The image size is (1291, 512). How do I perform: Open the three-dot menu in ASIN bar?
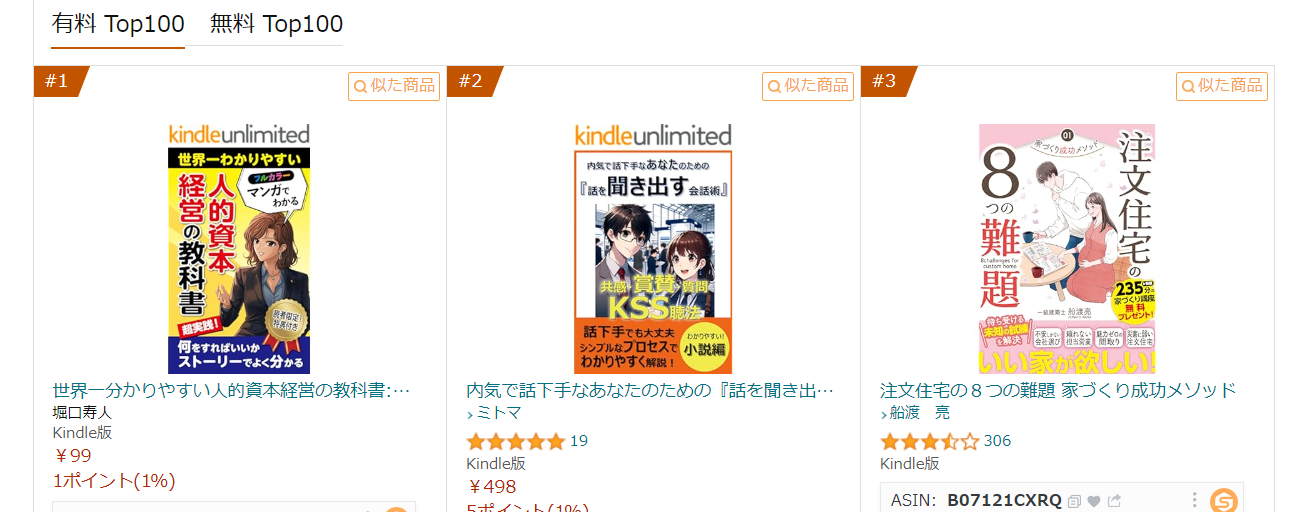(x=1194, y=500)
